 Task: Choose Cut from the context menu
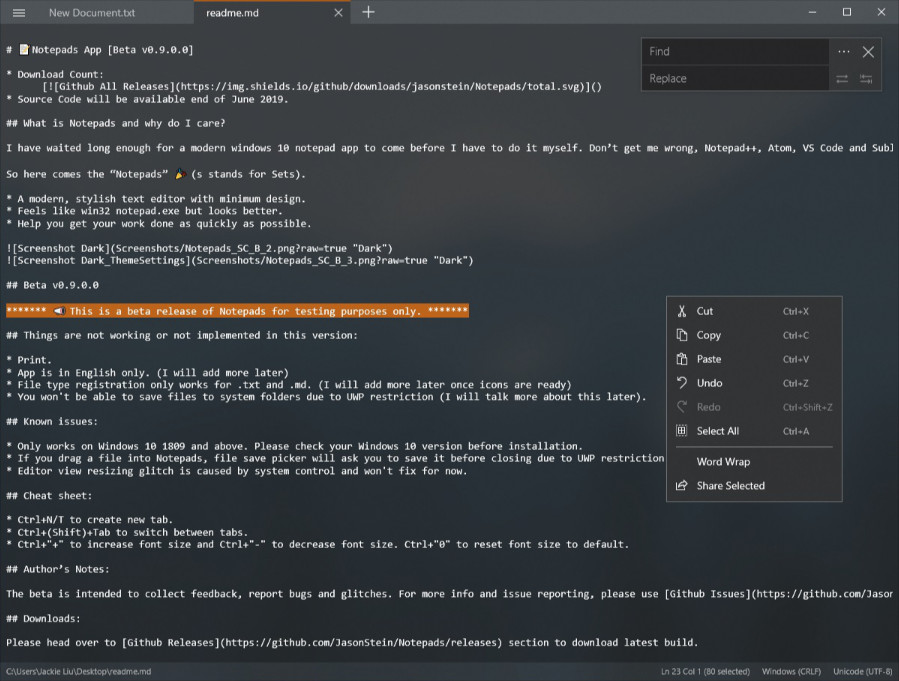pos(754,311)
